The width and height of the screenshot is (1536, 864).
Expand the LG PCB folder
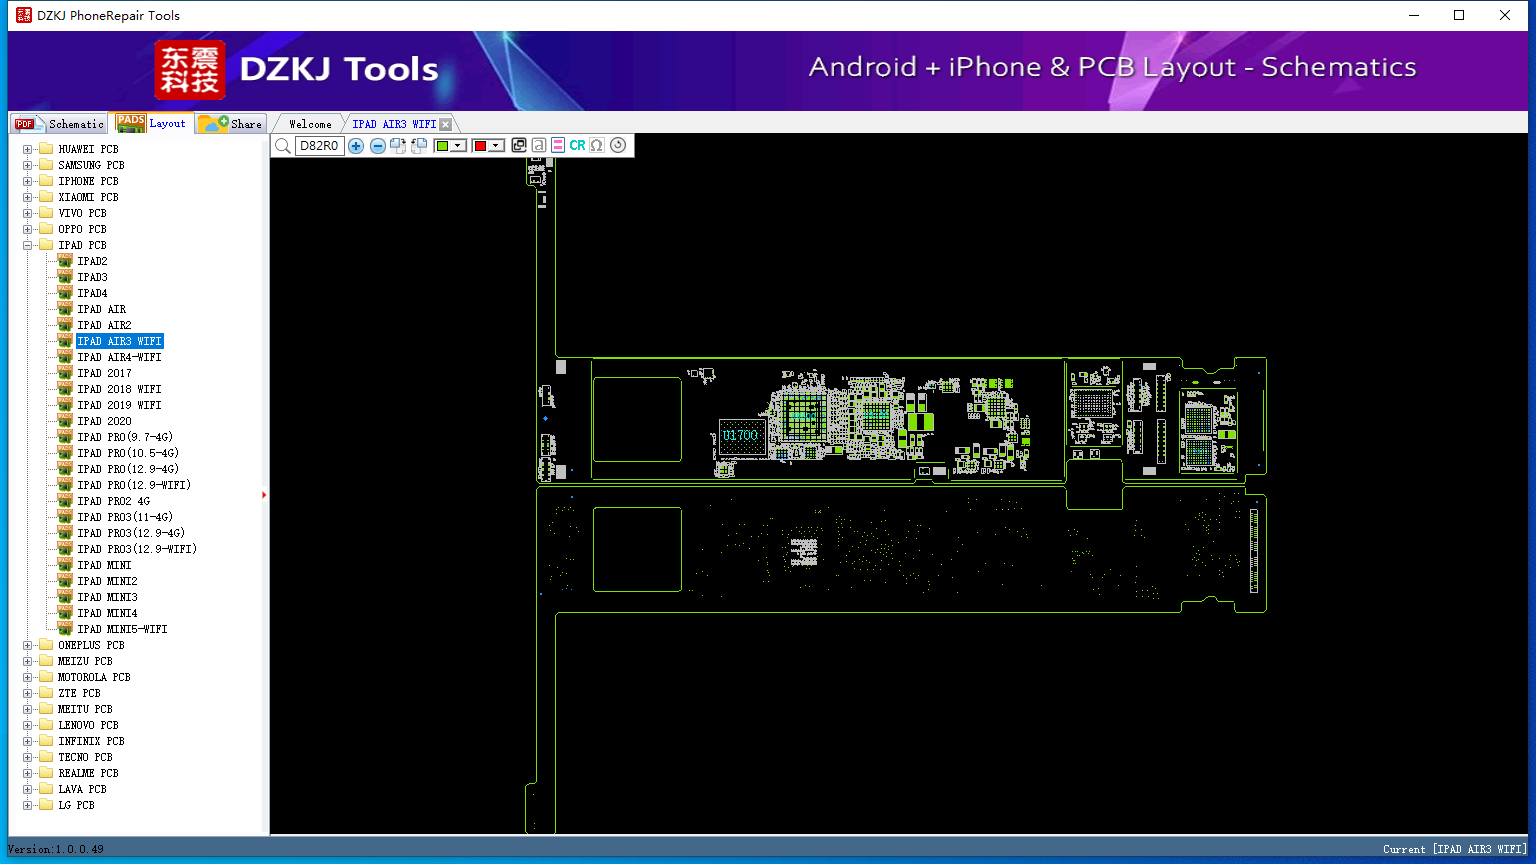(28, 805)
